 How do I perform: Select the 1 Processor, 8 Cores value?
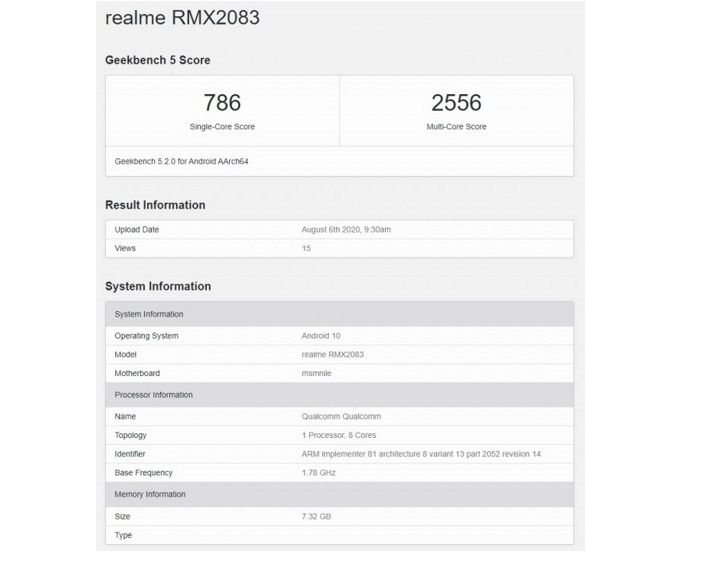pos(339,435)
